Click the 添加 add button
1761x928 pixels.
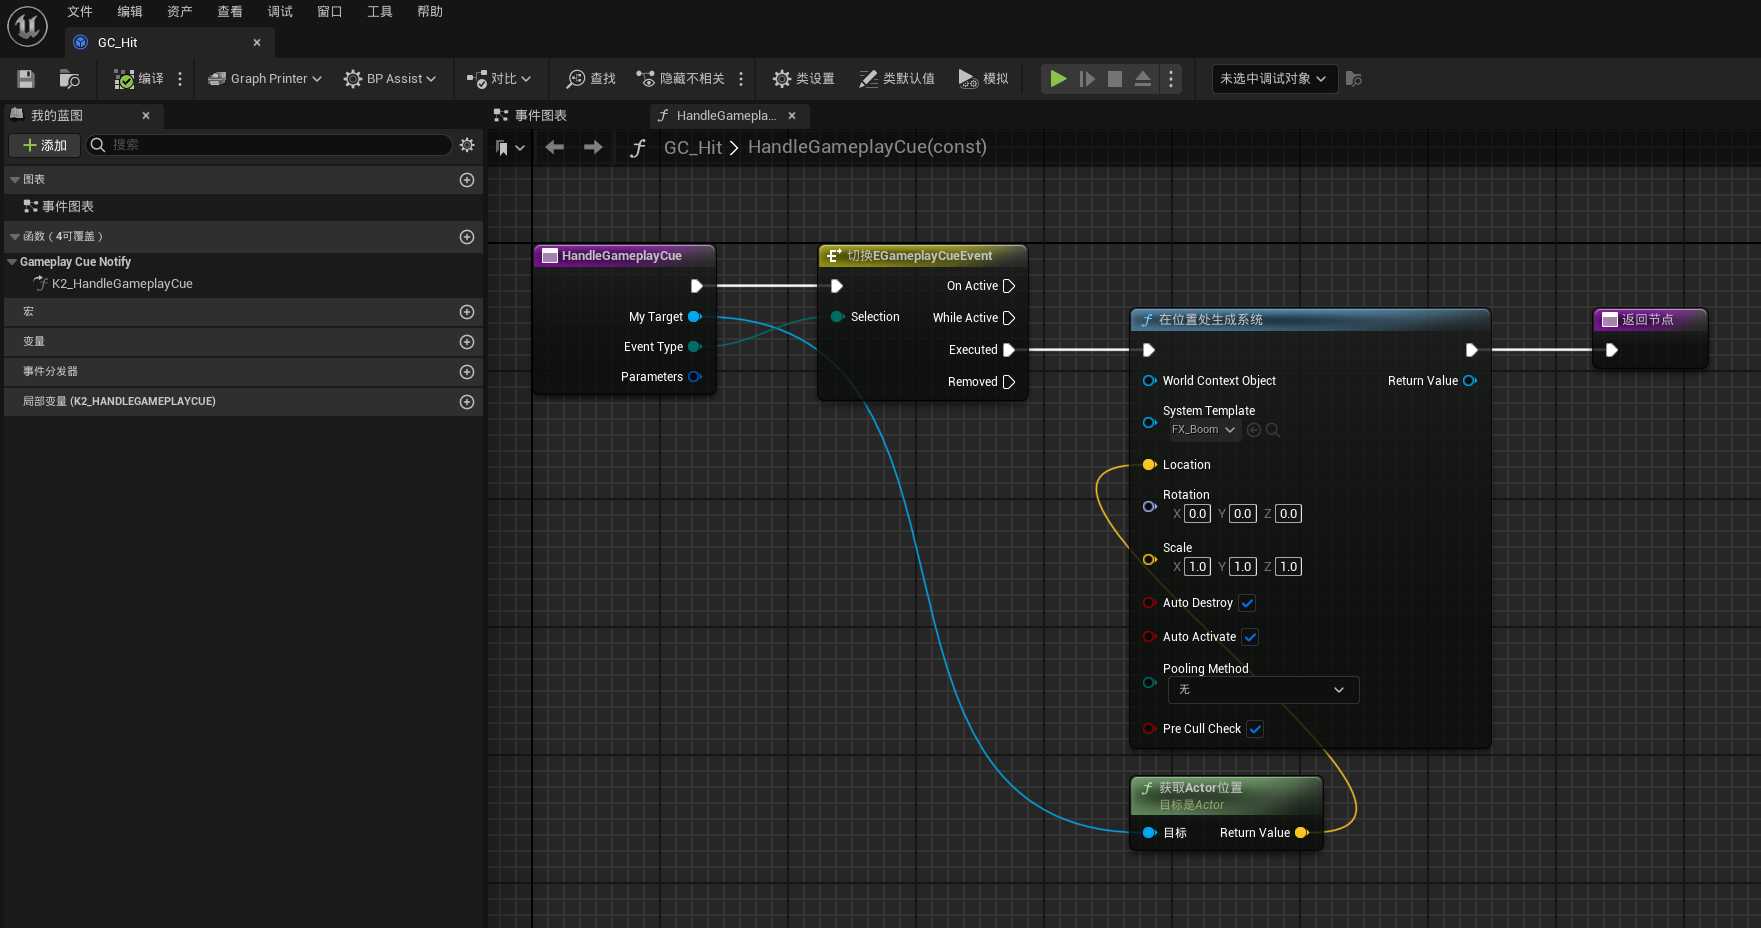pyautogui.click(x=45, y=146)
